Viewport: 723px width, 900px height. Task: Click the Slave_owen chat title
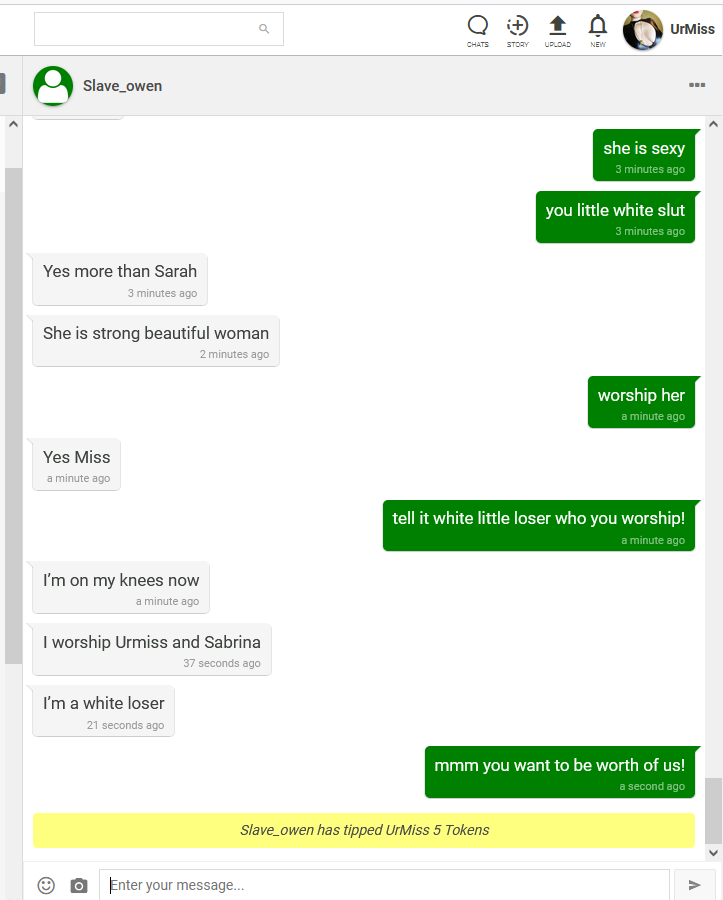[122, 86]
